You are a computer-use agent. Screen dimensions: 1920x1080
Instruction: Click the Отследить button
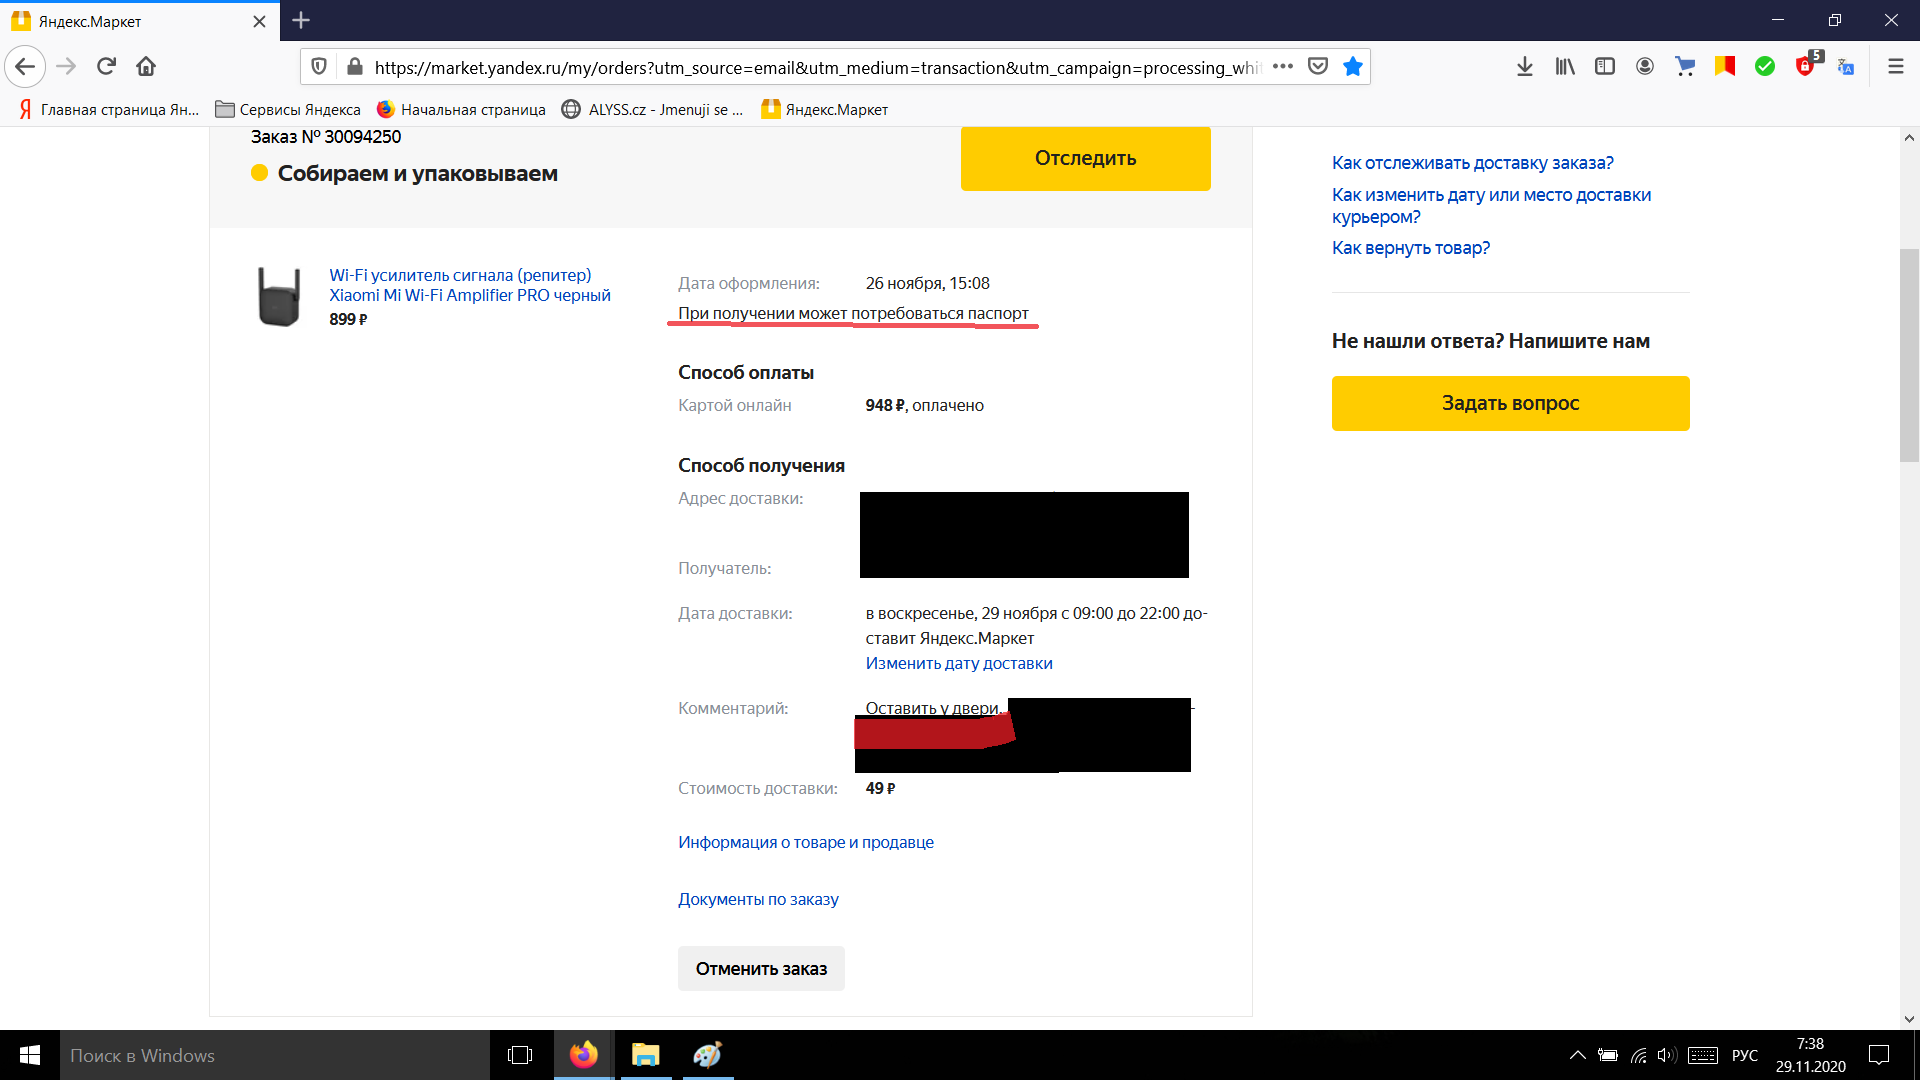click(x=1085, y=158)
